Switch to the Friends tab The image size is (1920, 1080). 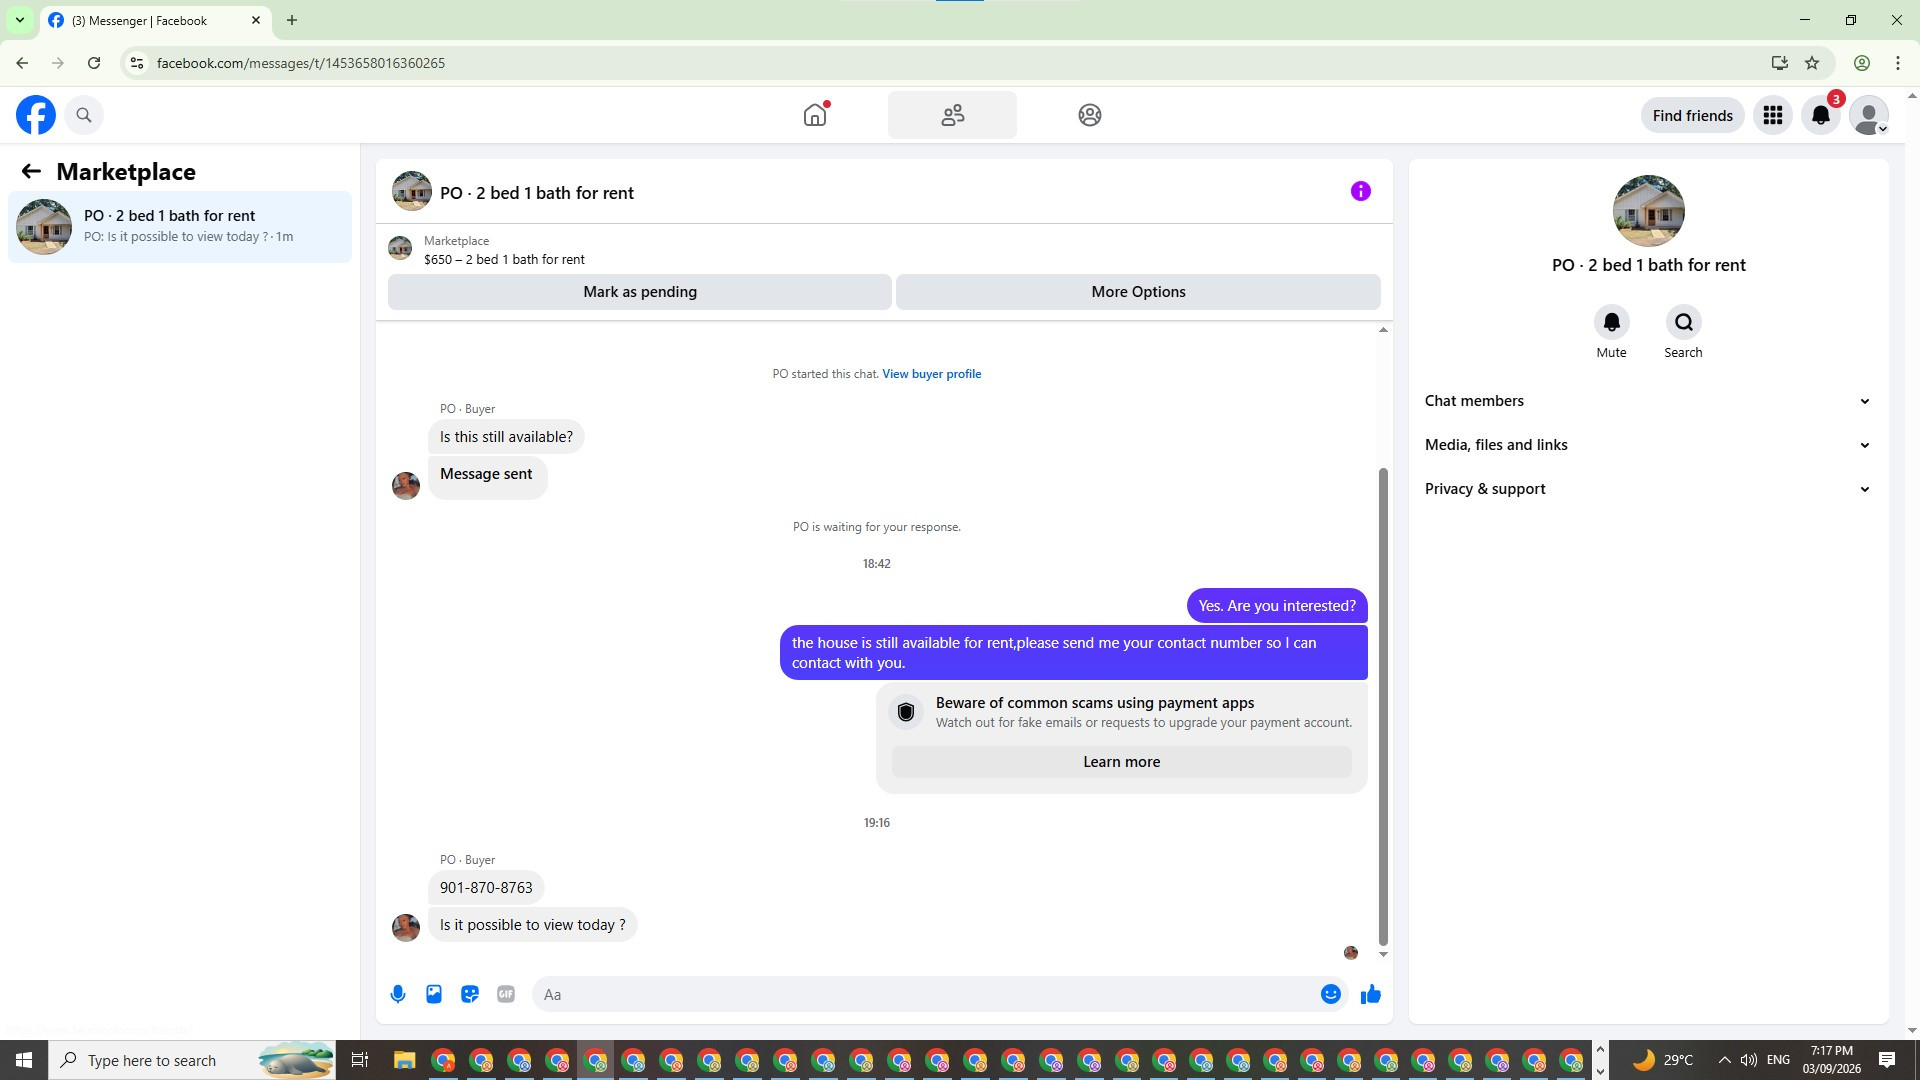click(x=952, y=115)
